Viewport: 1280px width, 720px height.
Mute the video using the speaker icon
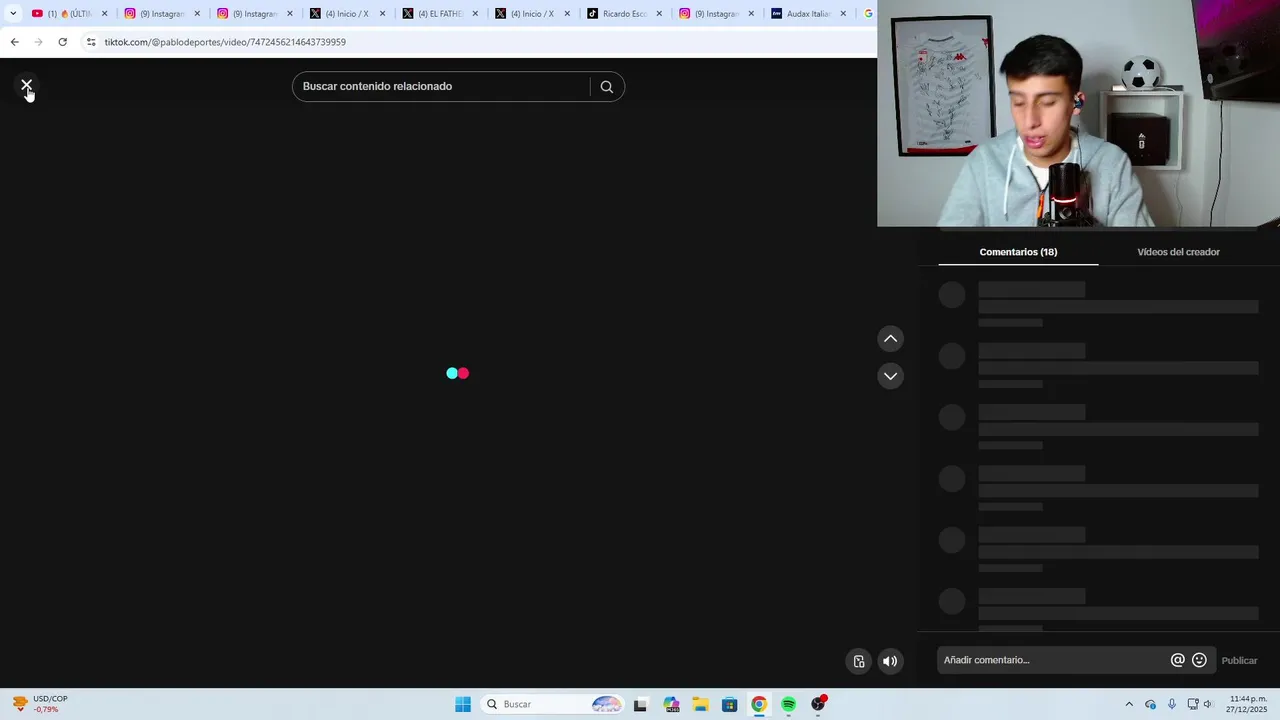point(890,661)
